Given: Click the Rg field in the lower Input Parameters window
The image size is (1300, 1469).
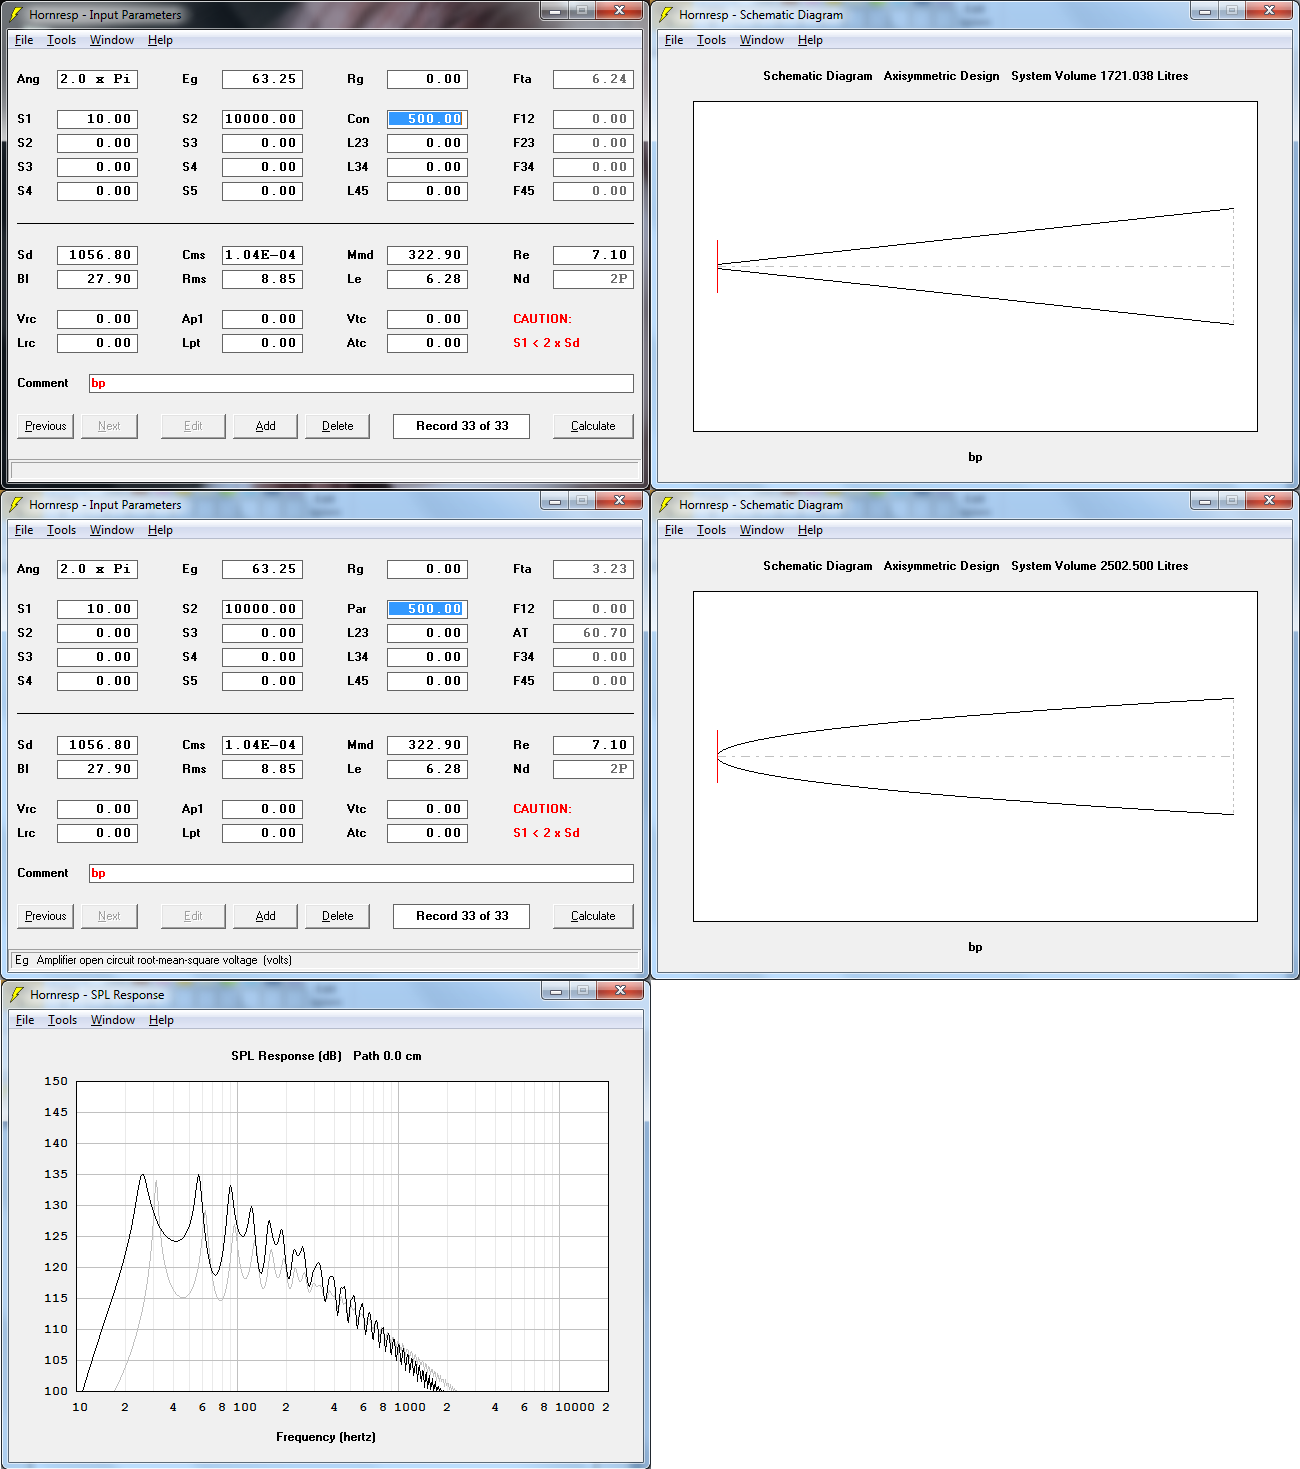Looking at the screenshot, I should tap(427, 569).
